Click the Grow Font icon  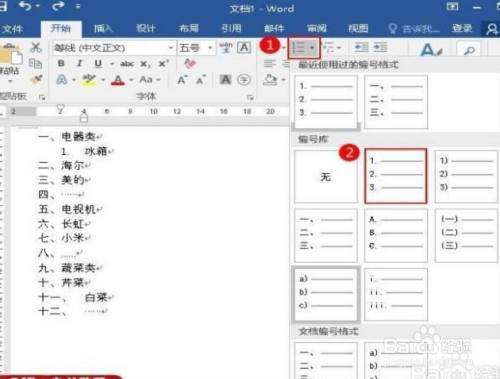182,80
